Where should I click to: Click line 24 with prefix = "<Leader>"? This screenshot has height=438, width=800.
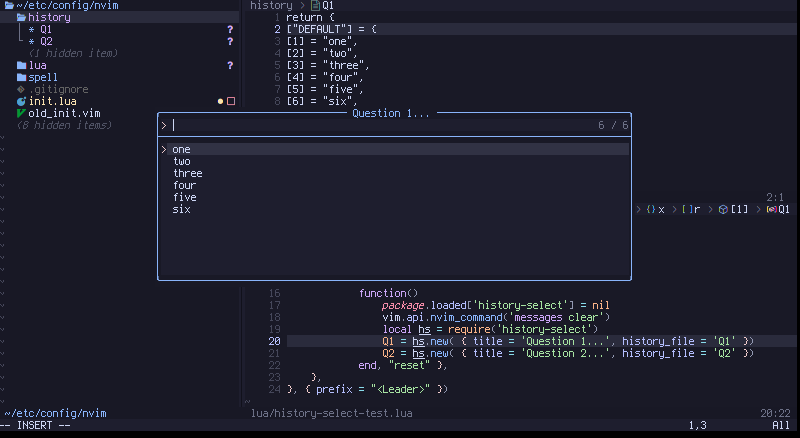367,390
